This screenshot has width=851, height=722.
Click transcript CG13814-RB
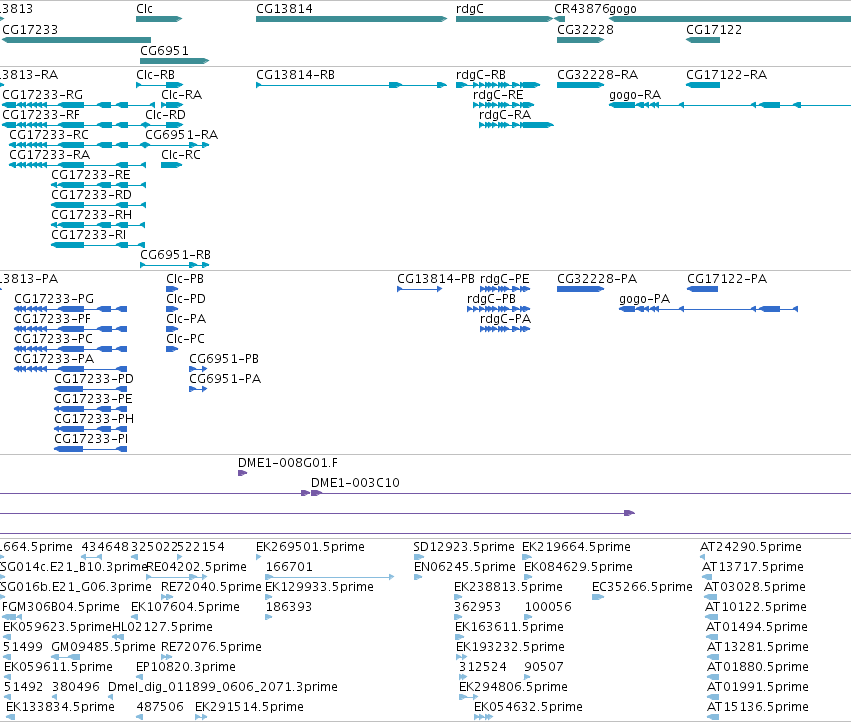(351, 85)
